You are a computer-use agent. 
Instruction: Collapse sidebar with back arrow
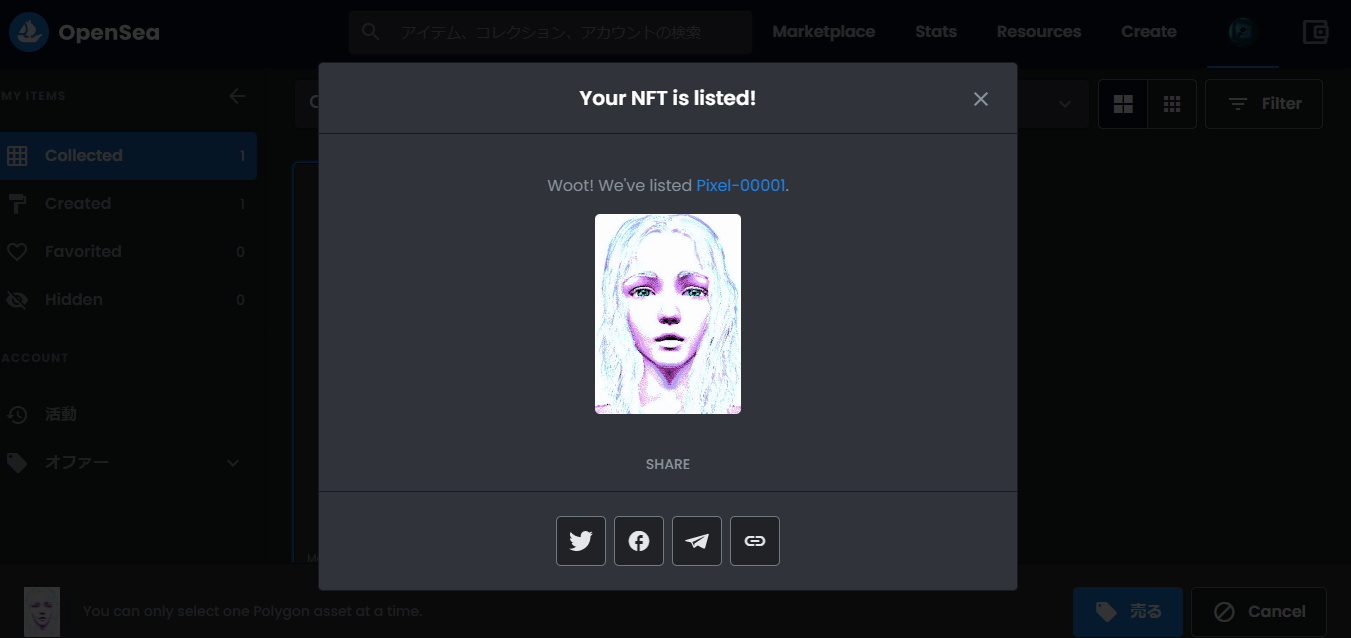[x=237, y=96]
